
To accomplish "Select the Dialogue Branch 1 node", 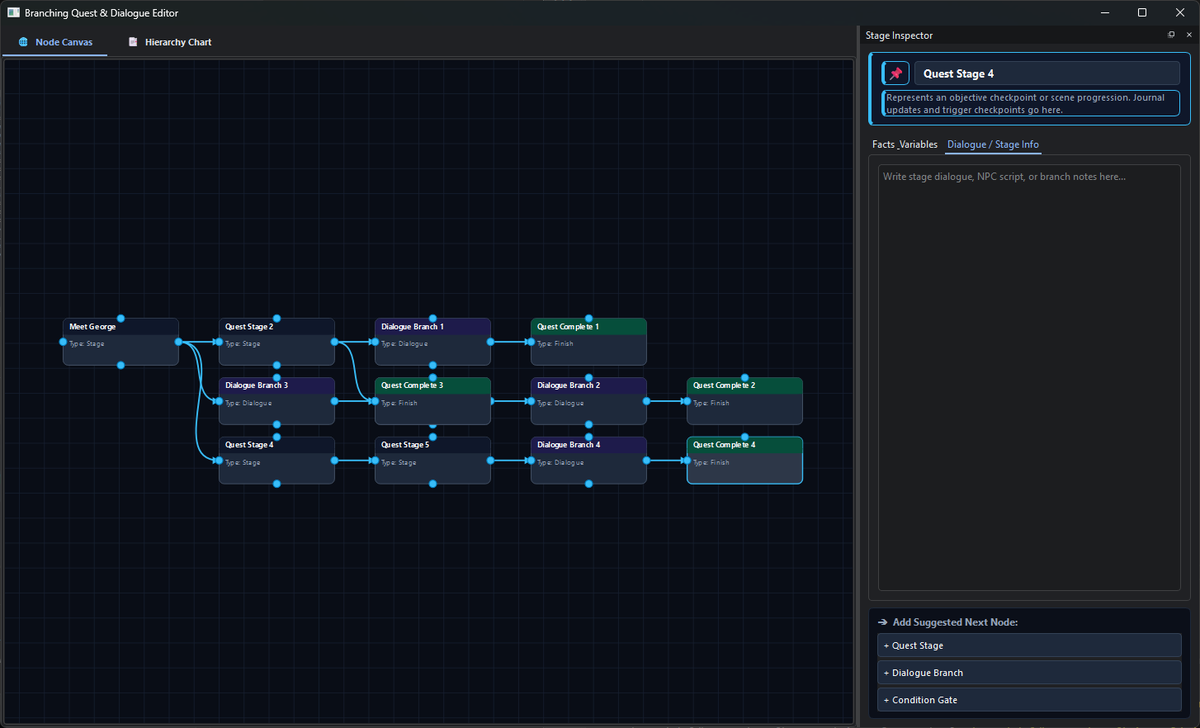I will (x=433, y=342).
